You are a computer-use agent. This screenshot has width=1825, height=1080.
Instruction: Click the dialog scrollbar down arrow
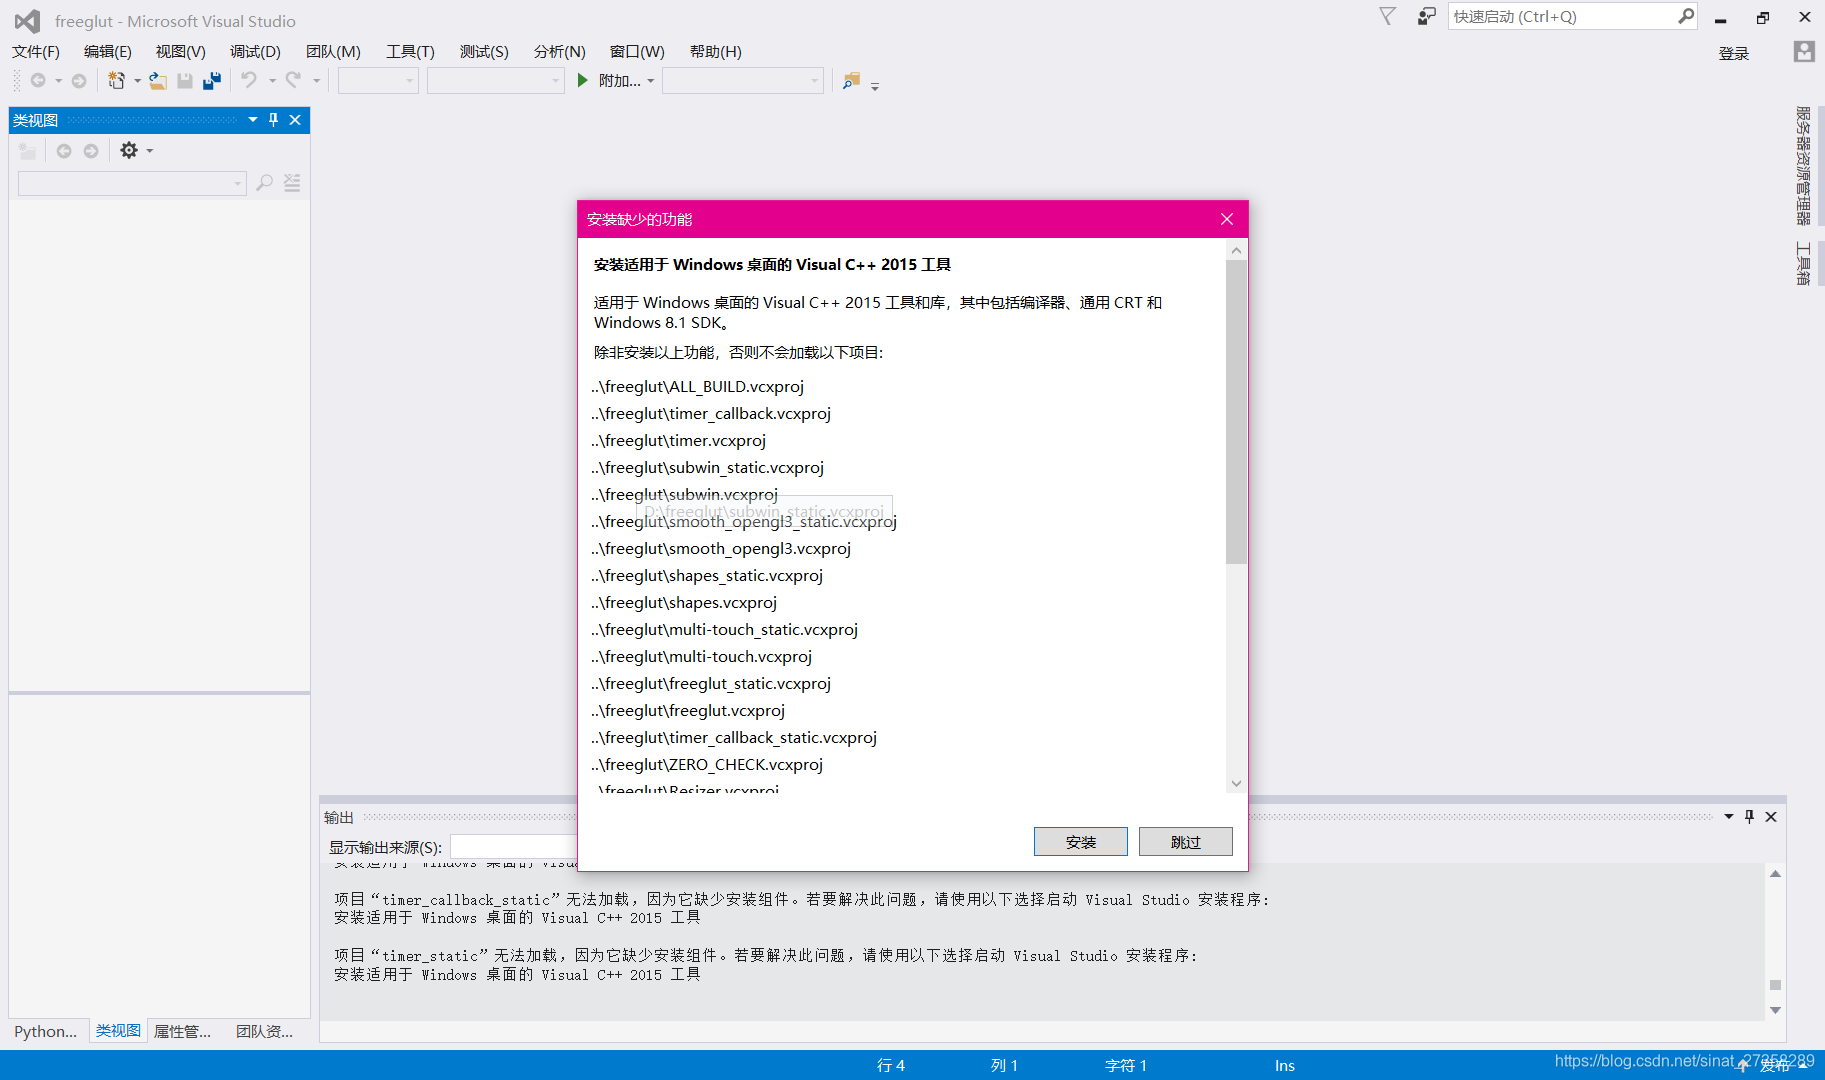coord(1237,783)
